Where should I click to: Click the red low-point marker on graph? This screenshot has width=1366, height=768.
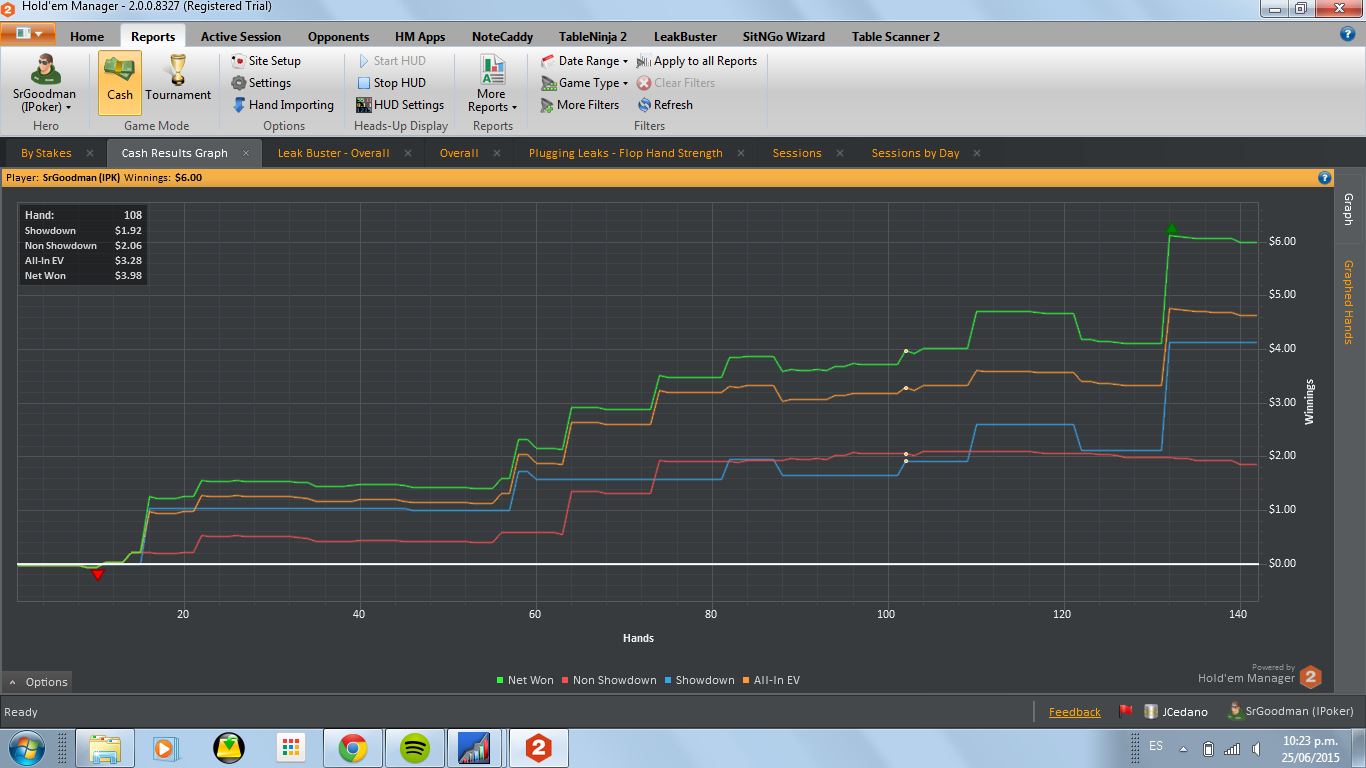pyautogui.click(x=97, y=574)
